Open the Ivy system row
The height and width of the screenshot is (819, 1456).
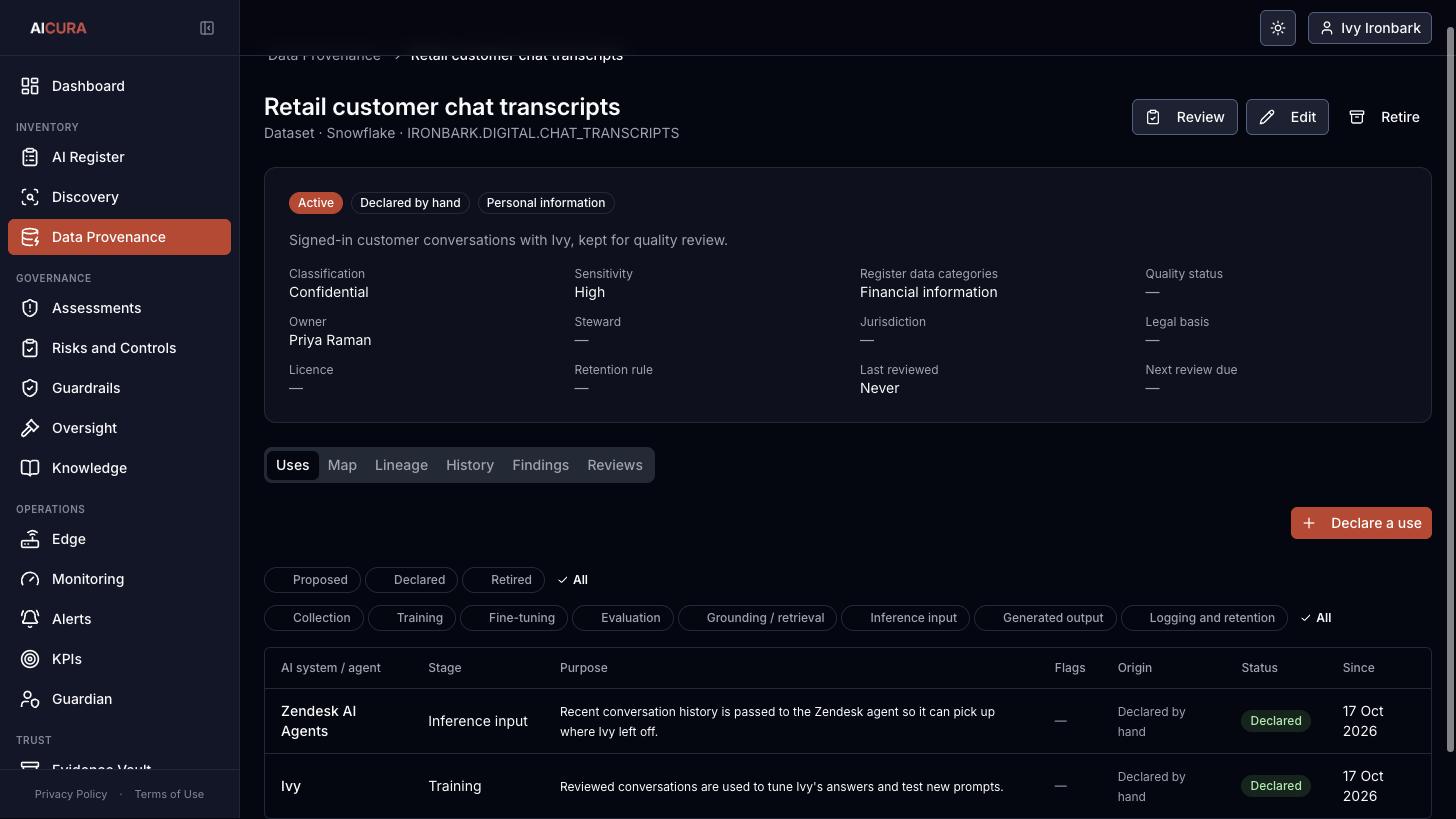point(847,786)
